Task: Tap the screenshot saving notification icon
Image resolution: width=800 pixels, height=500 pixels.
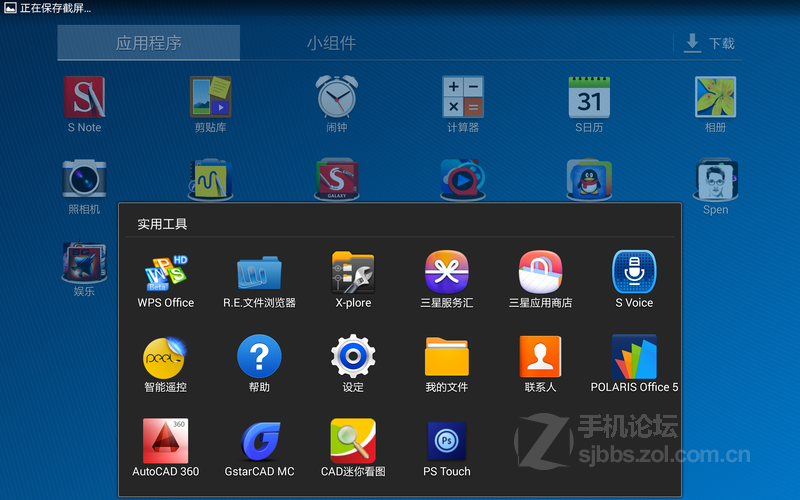Action: [x=10, y=8]
